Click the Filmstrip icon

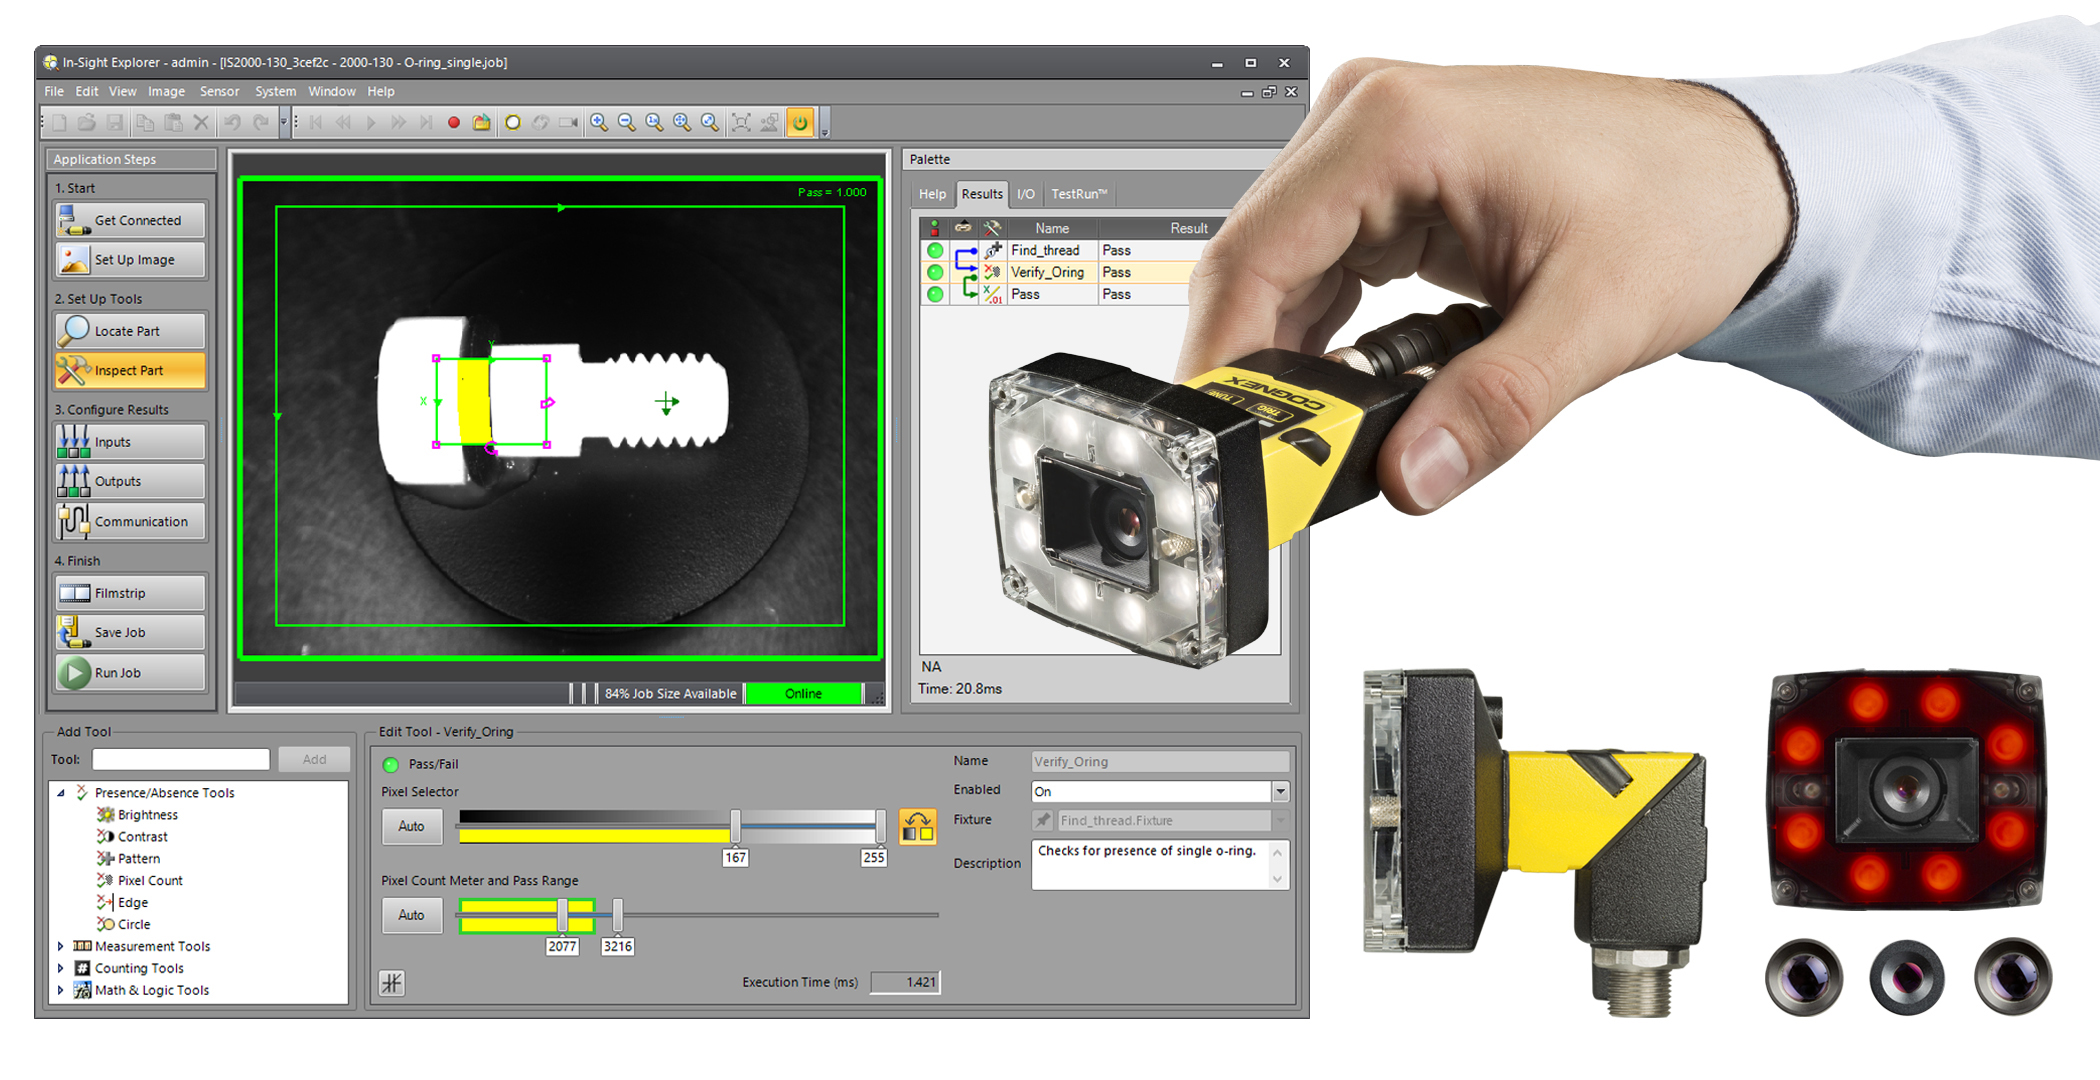coord(73,592)
